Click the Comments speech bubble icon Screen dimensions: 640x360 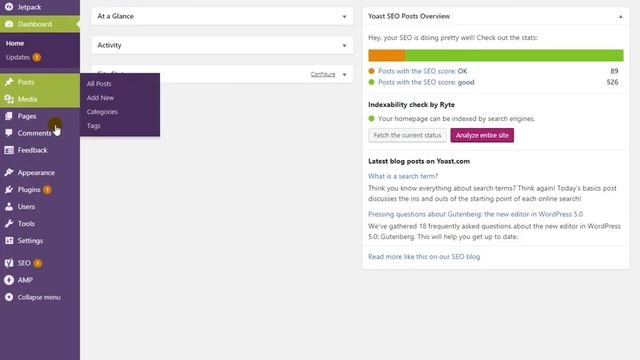pos(9,133)
